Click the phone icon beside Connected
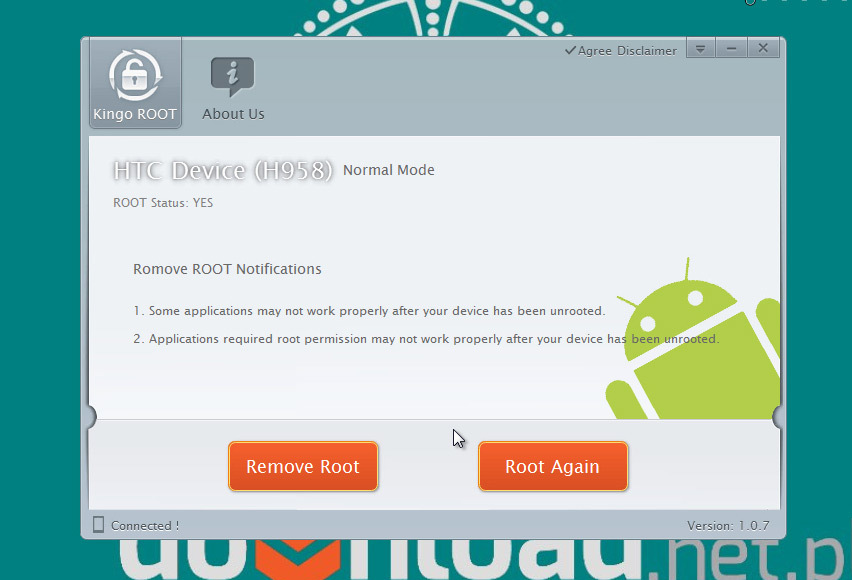The image size is (852, 580). tap(98, 525)
